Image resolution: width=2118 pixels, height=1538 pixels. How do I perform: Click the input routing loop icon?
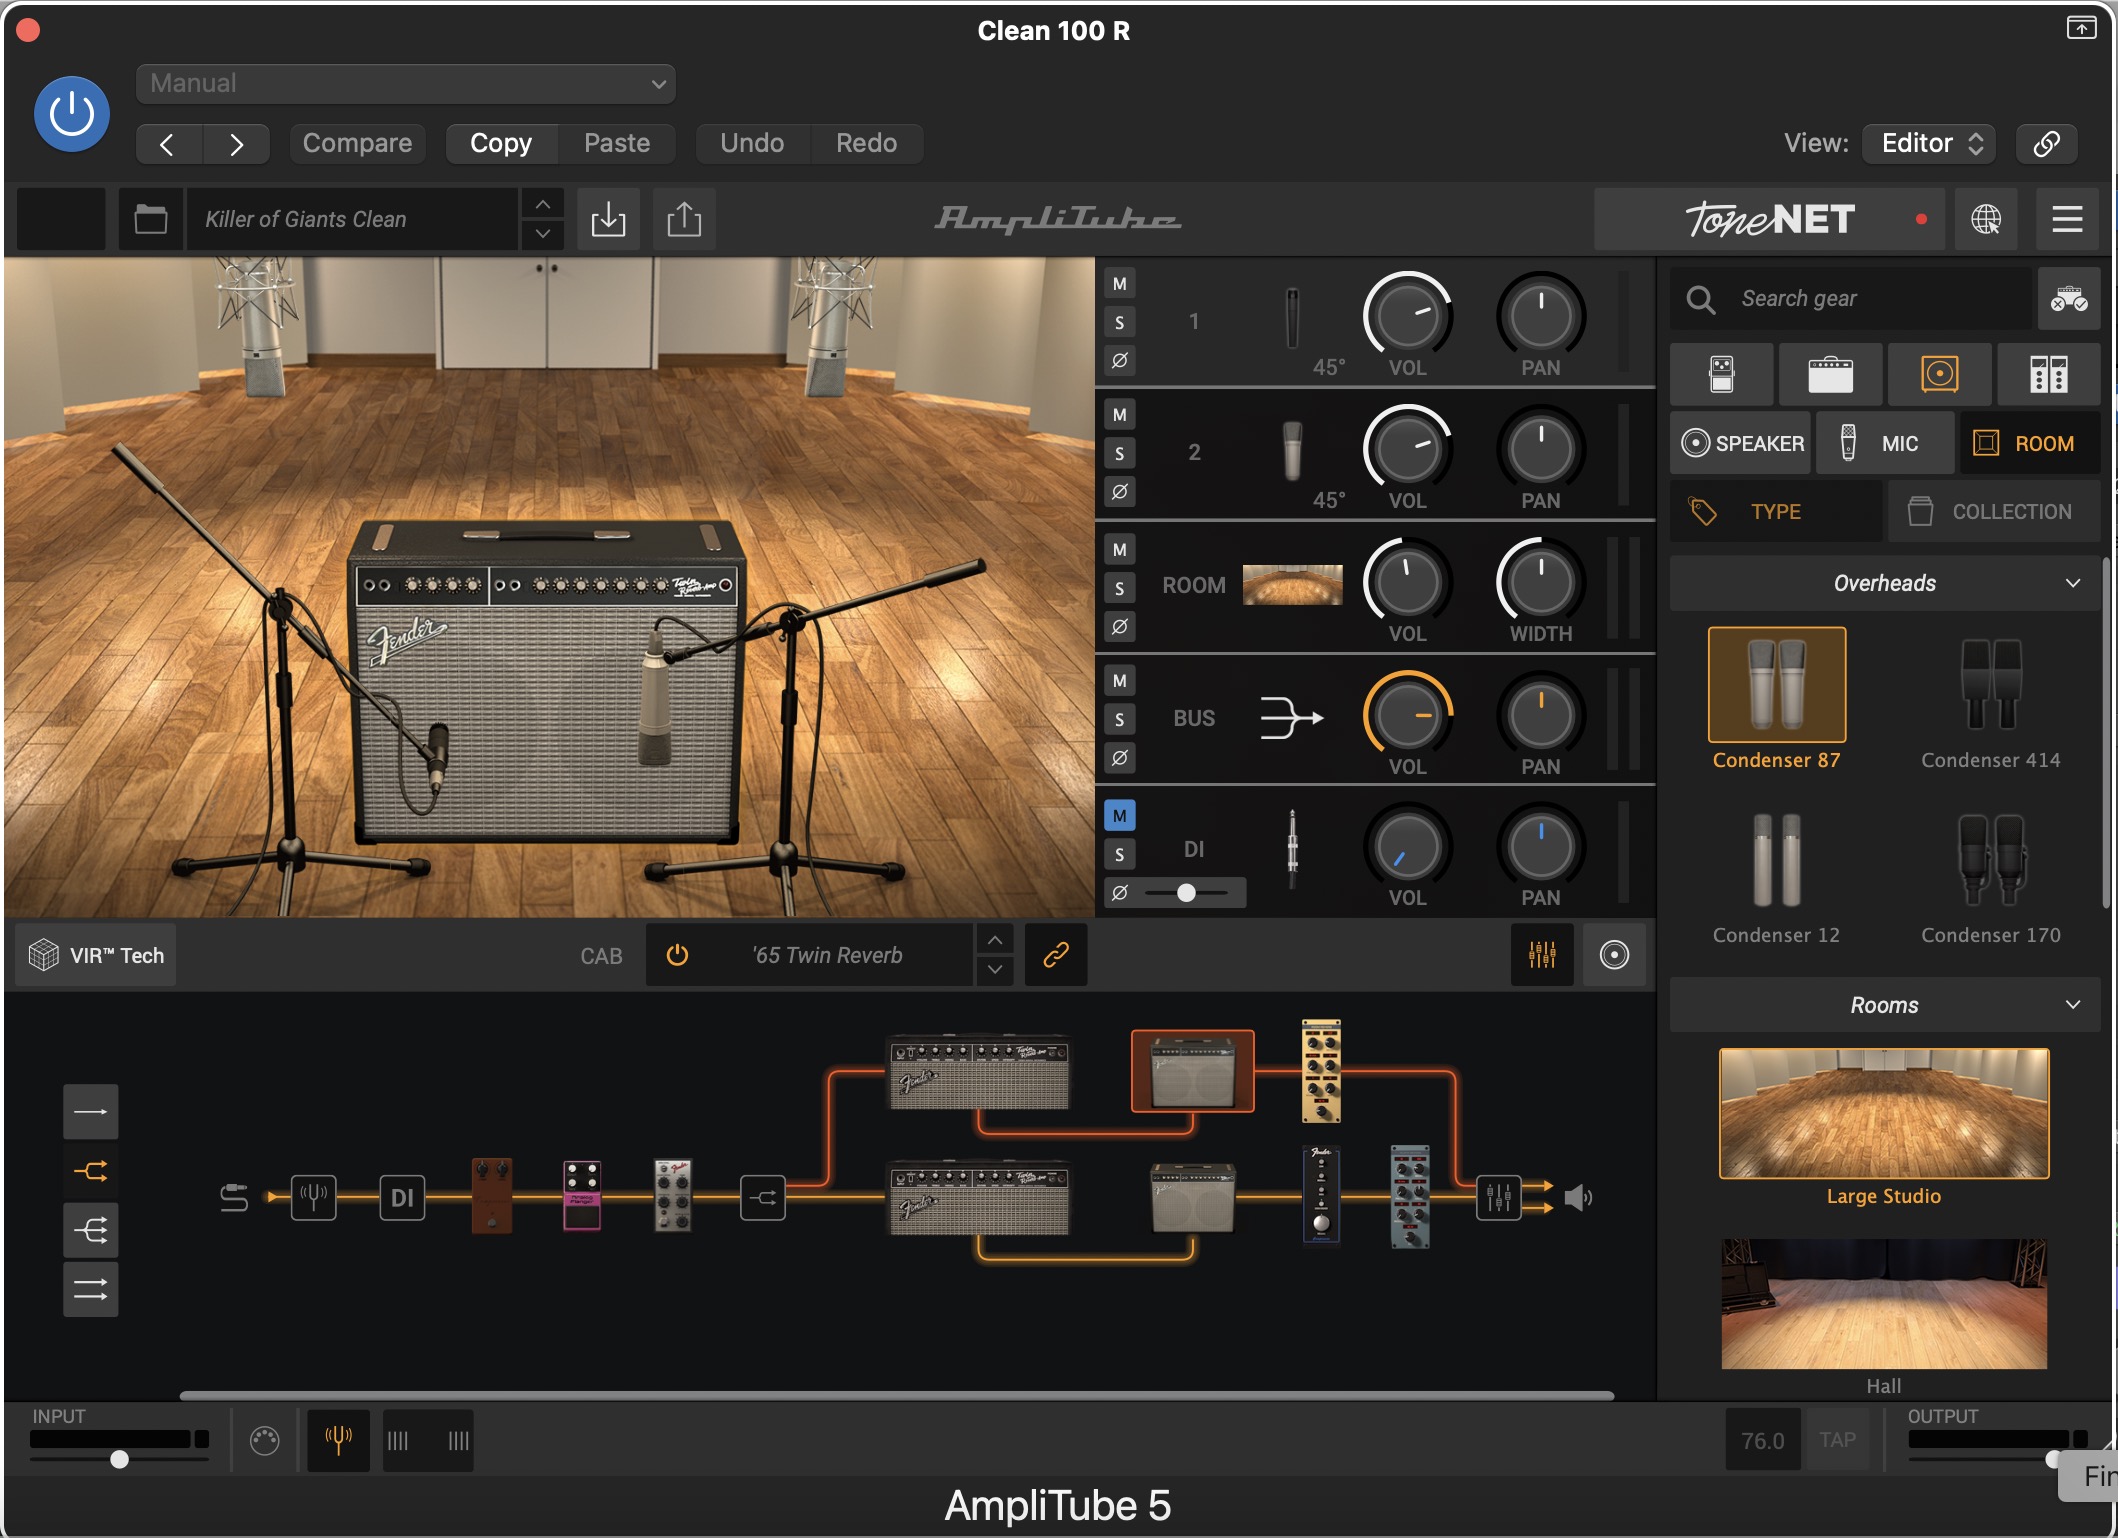234,1197
